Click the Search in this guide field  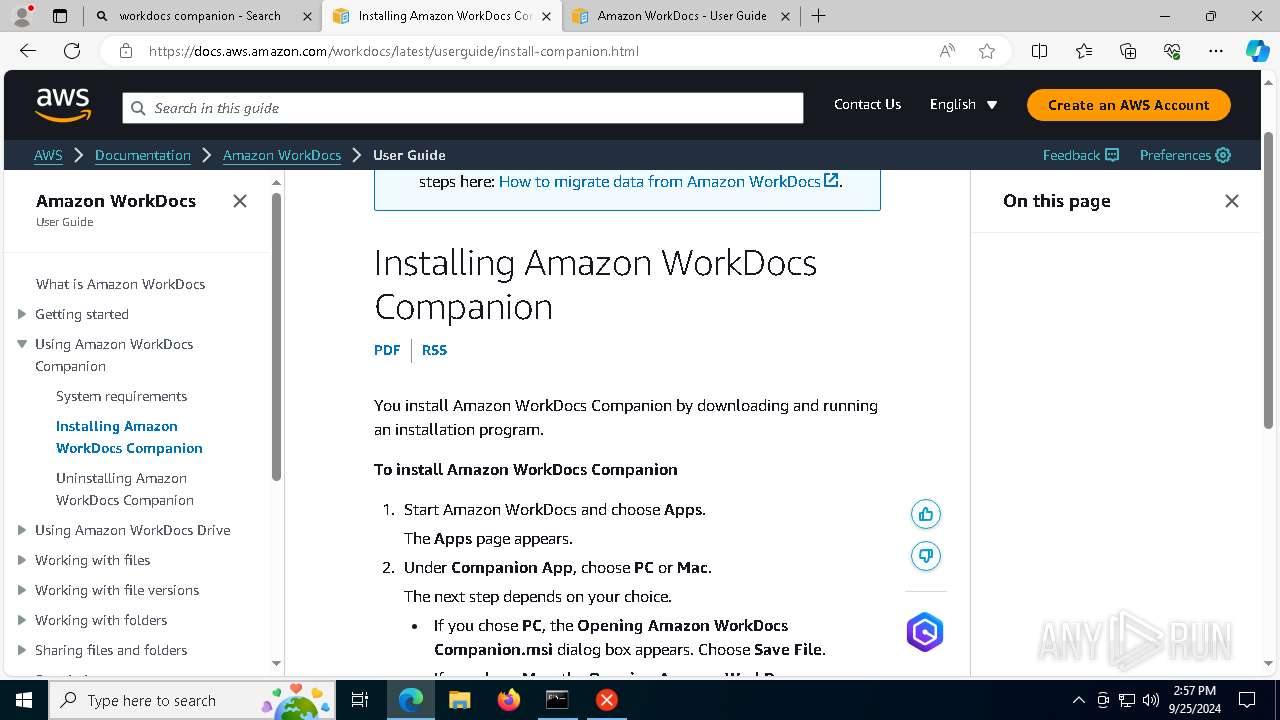(463, 108)
